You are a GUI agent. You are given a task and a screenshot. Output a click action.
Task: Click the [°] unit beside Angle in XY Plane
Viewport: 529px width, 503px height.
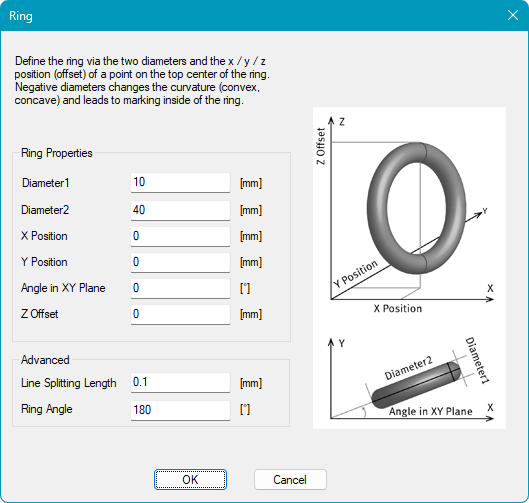(245, 288)
